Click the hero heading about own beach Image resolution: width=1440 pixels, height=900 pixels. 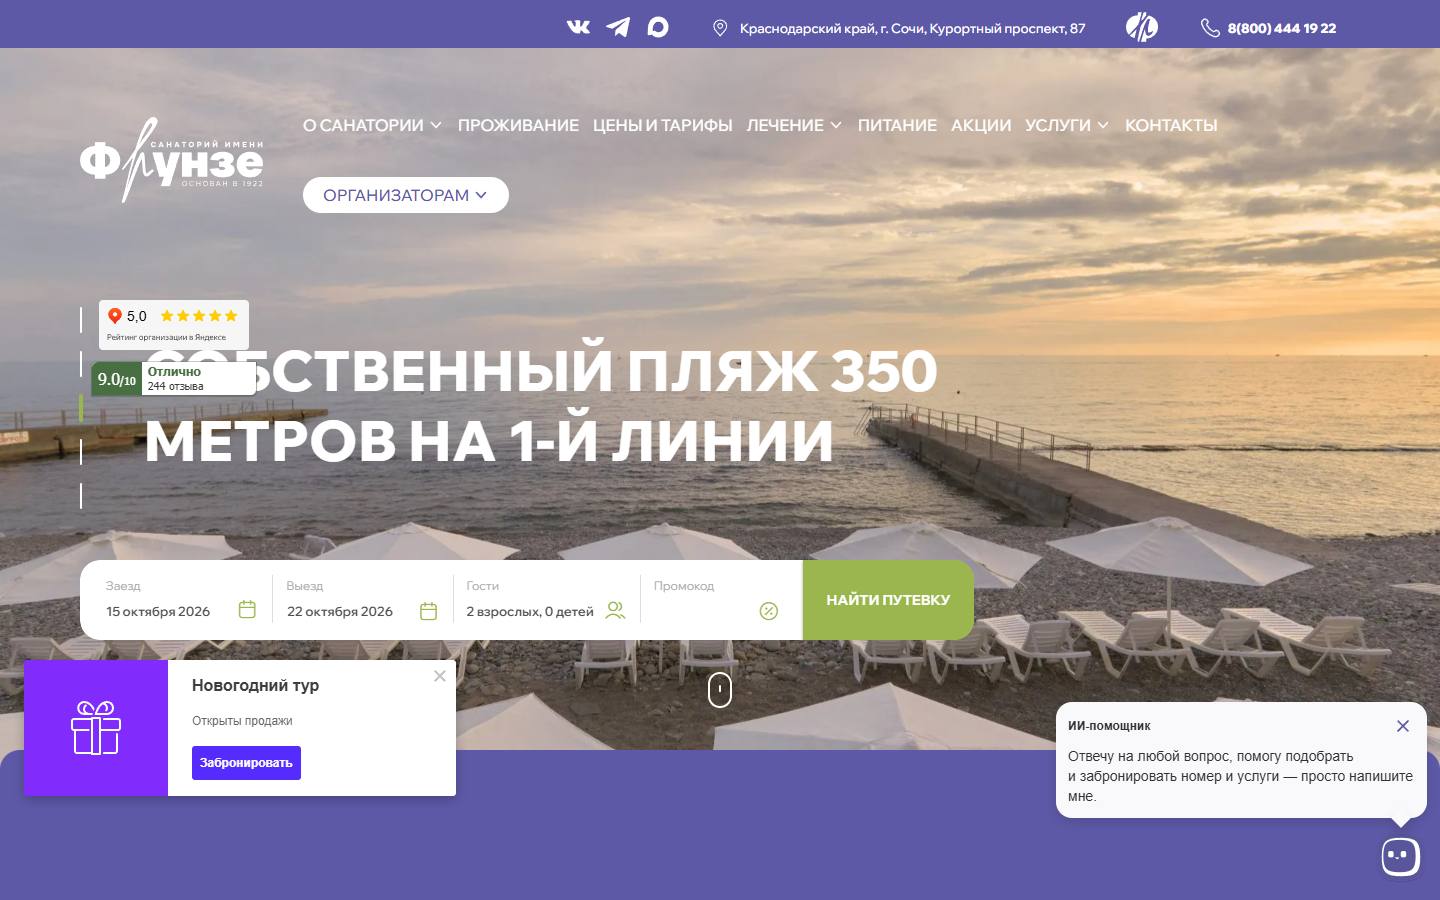(541, 405)
